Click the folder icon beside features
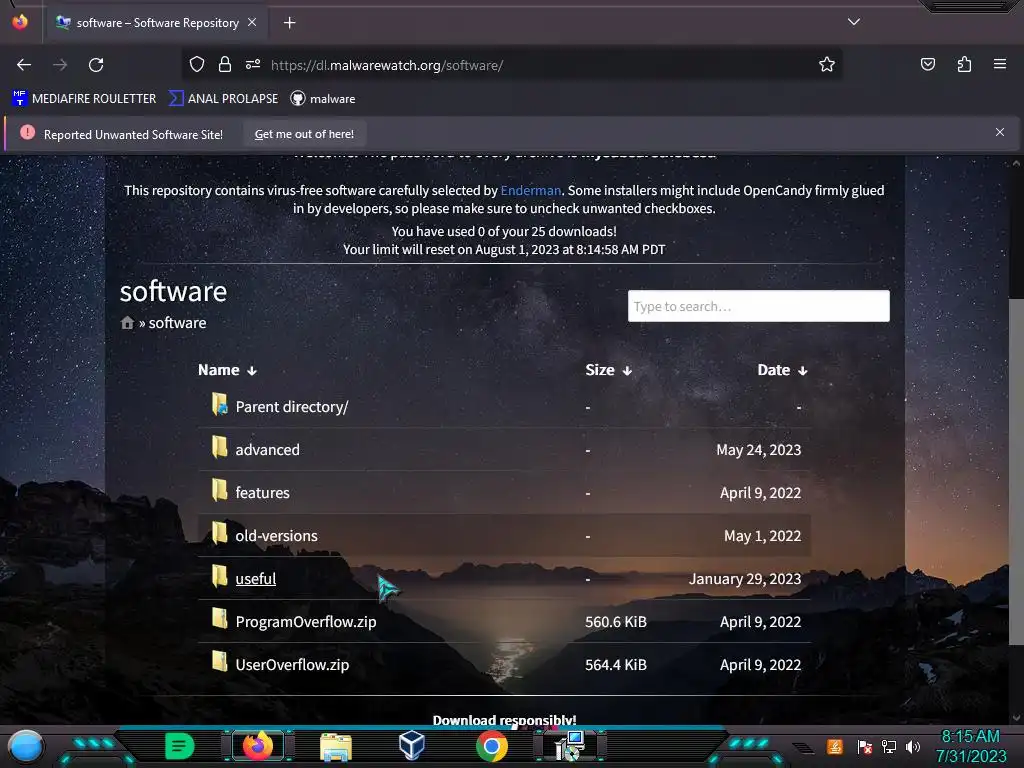 point(219,490)
